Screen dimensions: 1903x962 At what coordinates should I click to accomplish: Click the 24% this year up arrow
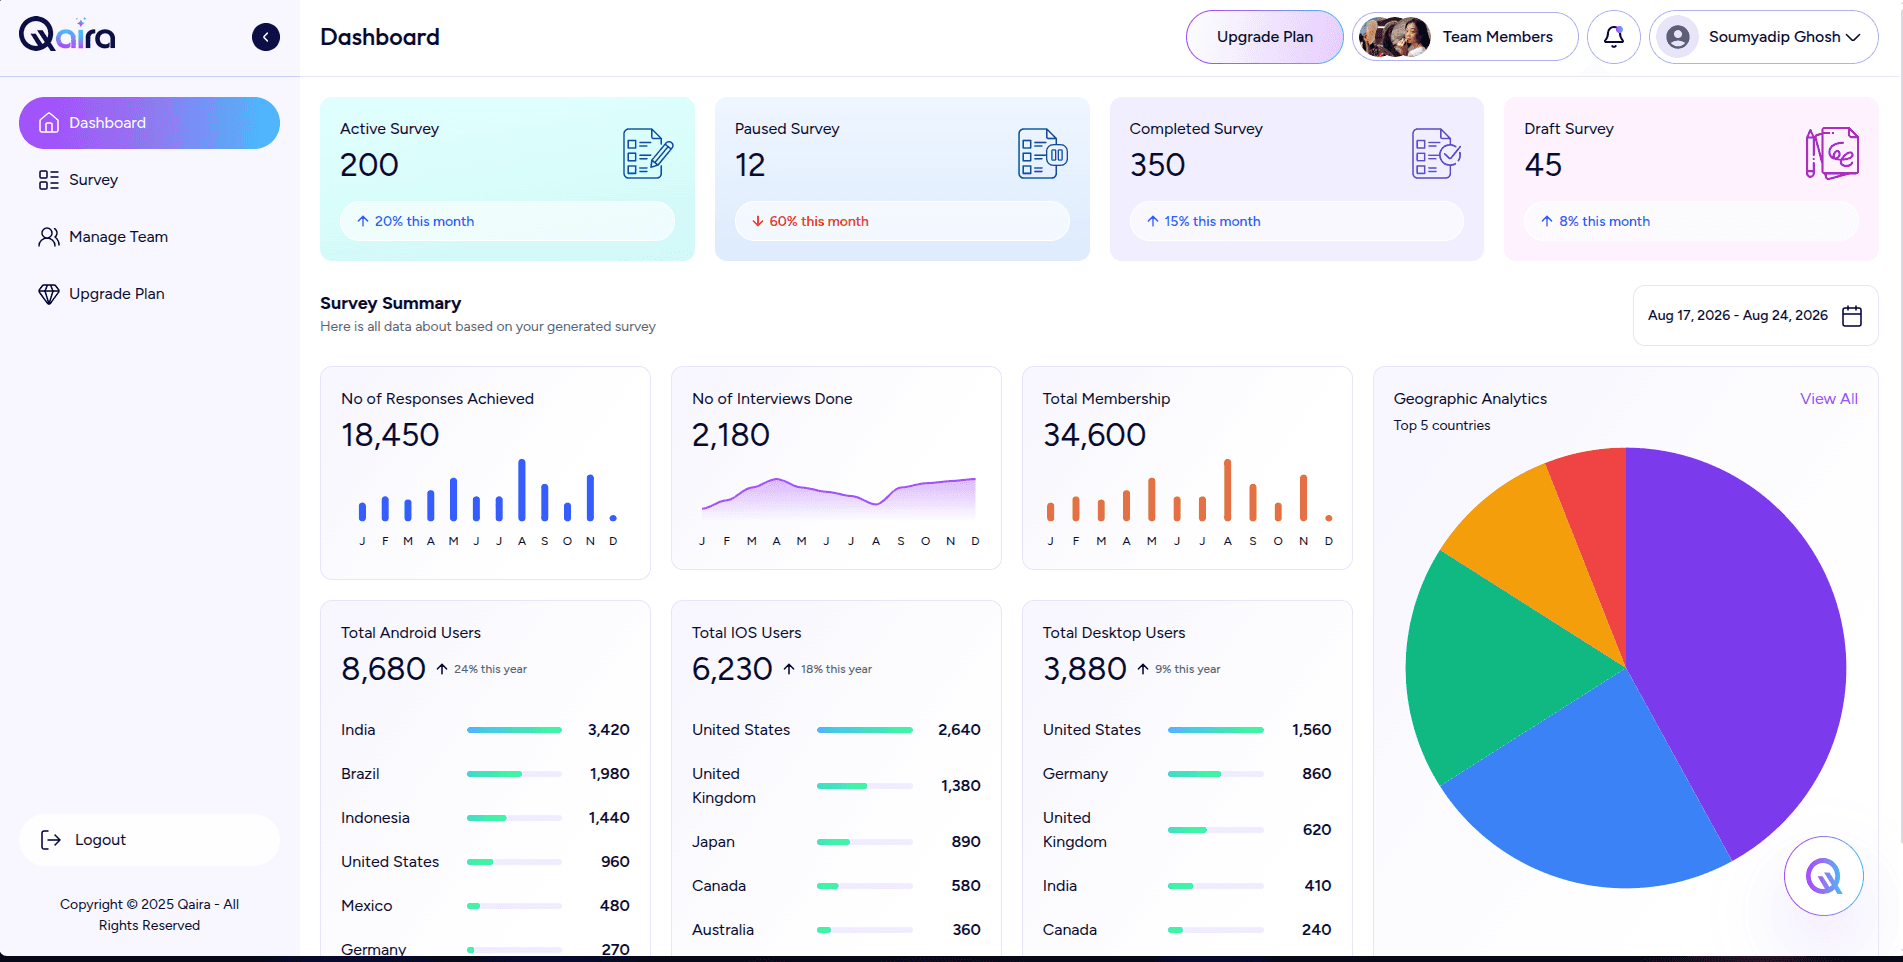point(442,669)
